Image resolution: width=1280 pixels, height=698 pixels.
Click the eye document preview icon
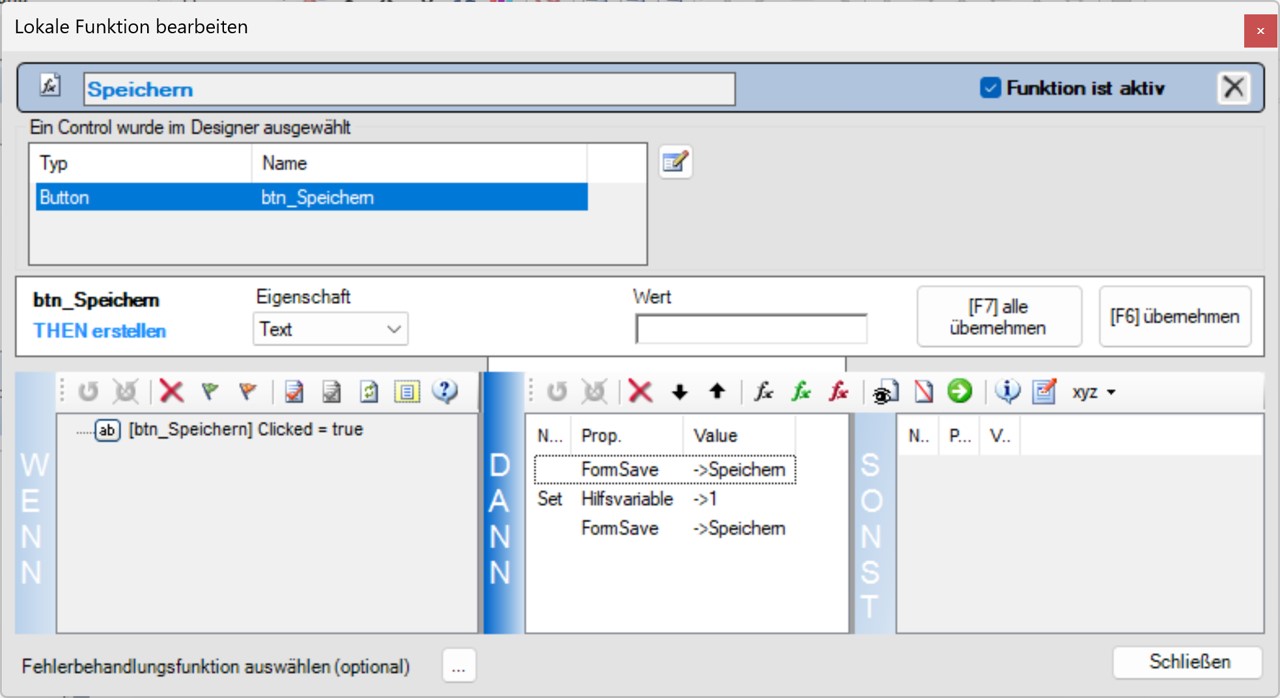coord(886,392)
